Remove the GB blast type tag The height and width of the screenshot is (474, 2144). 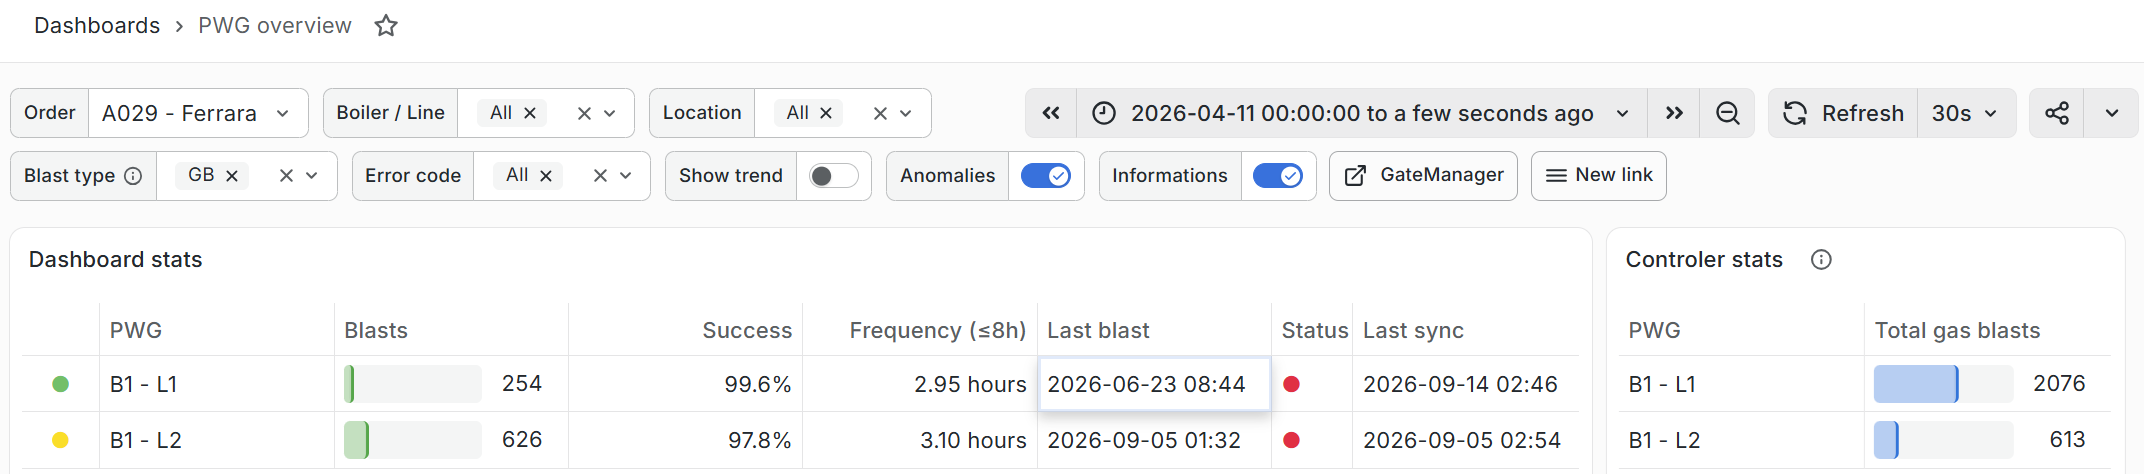pos(232,176)
